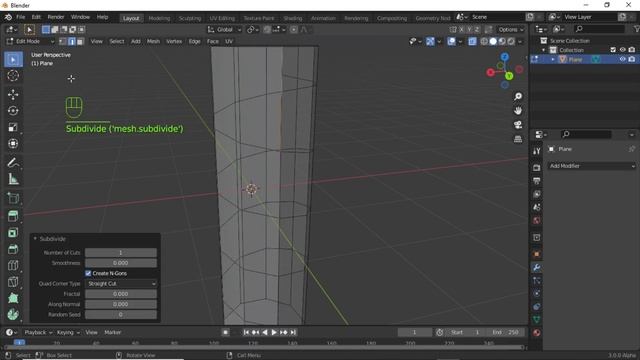Open the Tool properties tab icon
The image size is (640, 360).
click(x=537, y=151)
